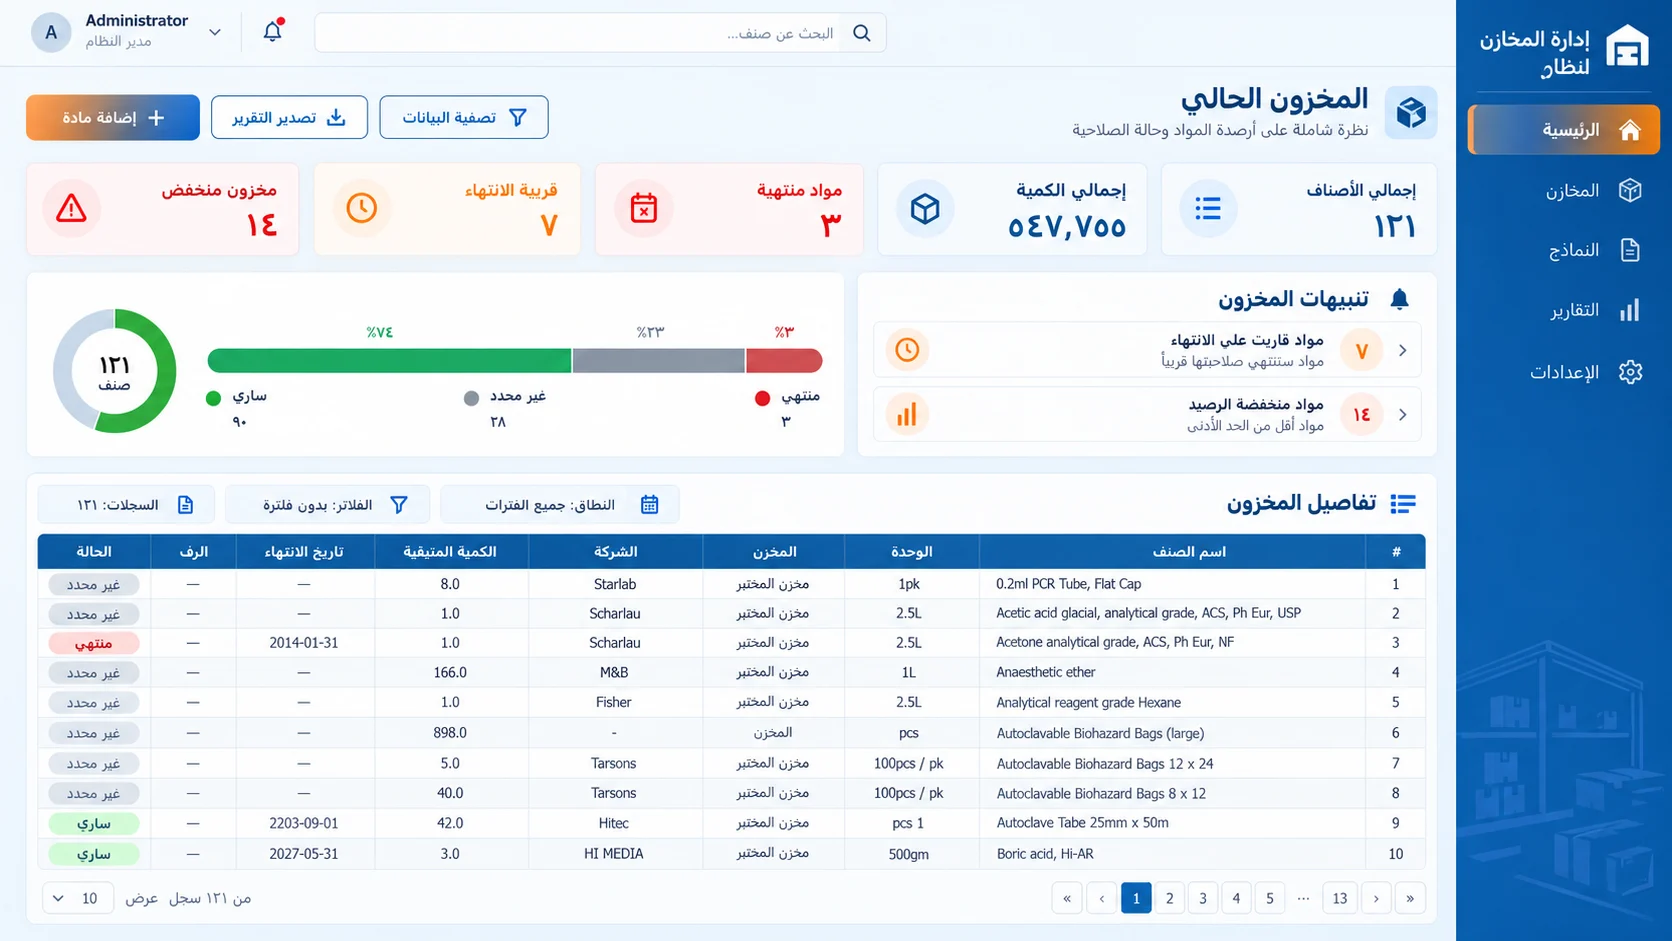Click the search magnifier icon
This screenshot has height=941, width=1672.
tap(861, 33)
